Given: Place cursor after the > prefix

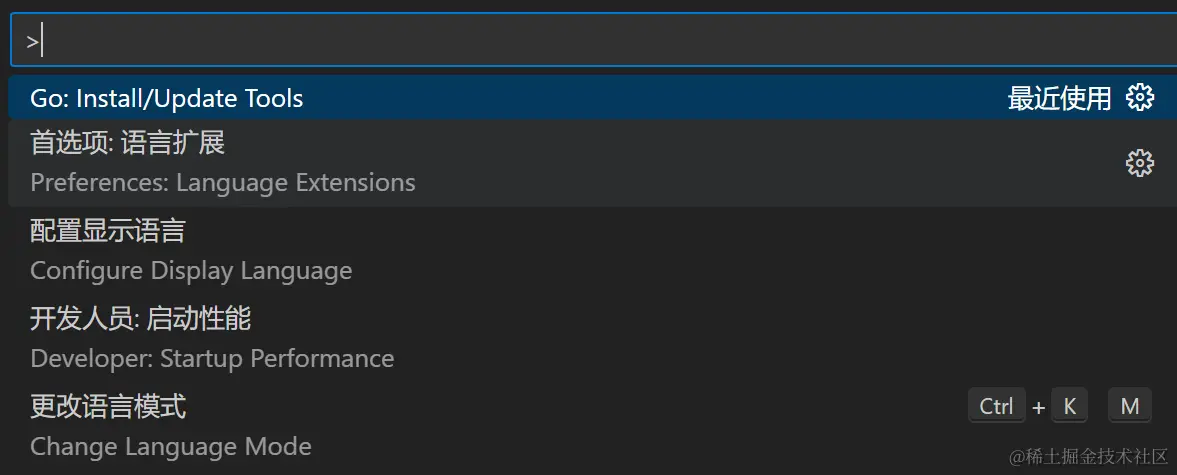Looking at the screenshot, I should (x=42, y=41).
